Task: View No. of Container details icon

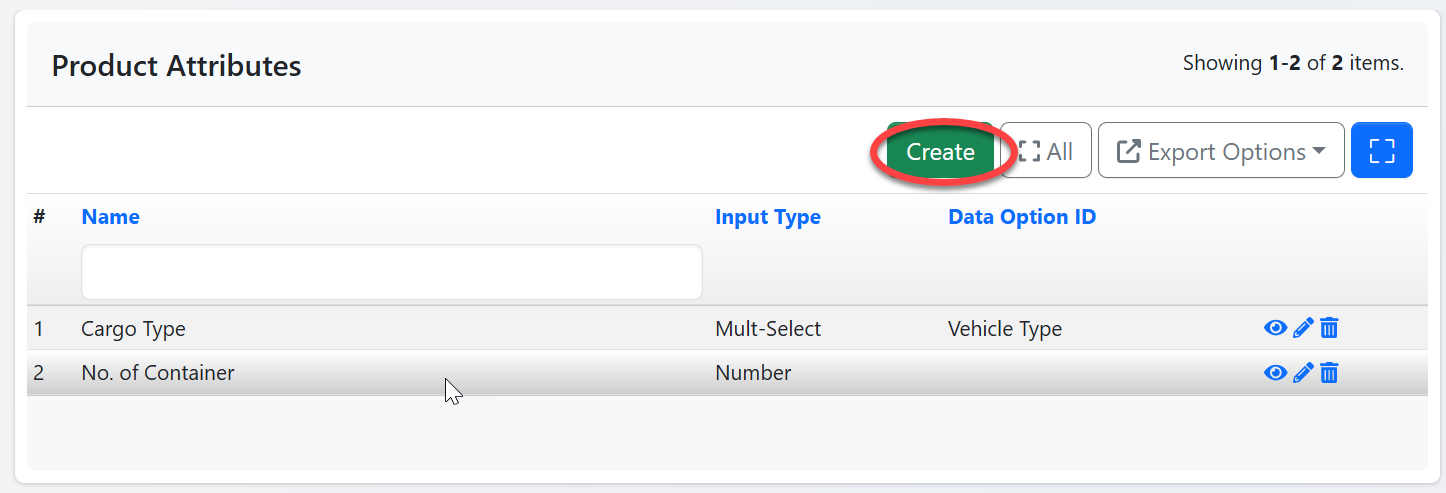Action: pyautogui.click(x=1275, y=373)
